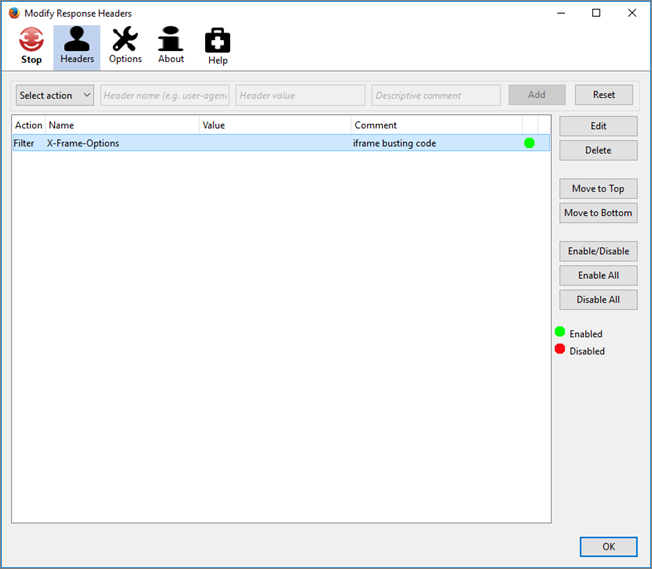Image resolution: width=652 pixels, height=569 pixels.
Task: Sort by the Name column header
Action: [122, 125]
